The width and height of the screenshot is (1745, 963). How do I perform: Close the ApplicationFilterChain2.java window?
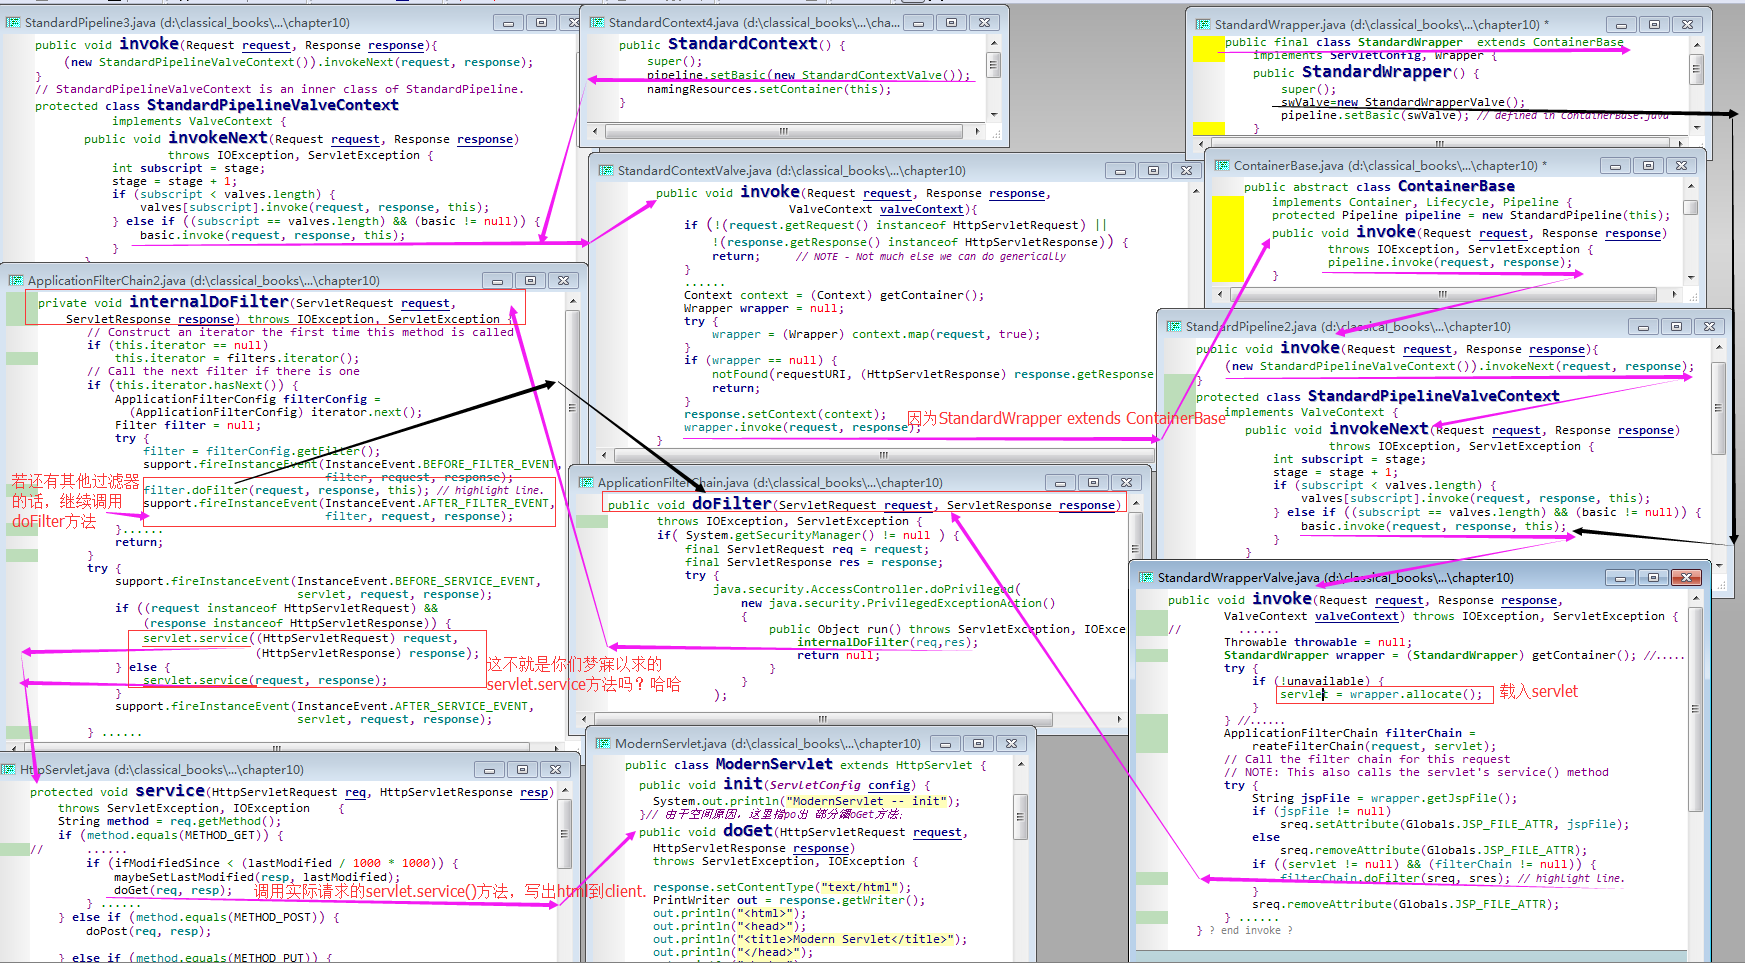(563, 280)
